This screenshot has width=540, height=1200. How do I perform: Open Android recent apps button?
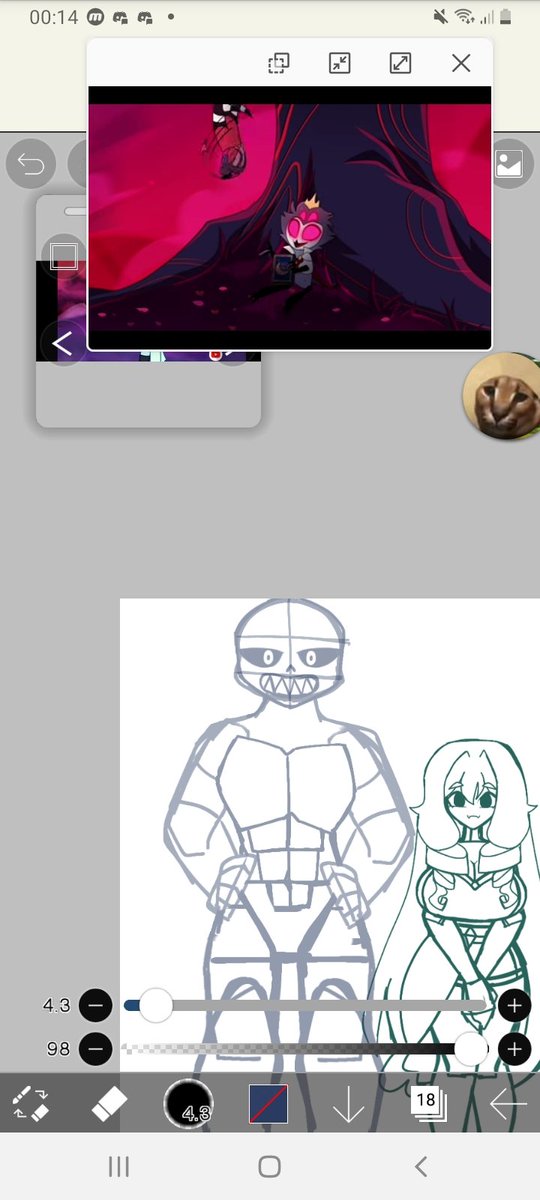pyautogui.click(x=119, y=1166)
